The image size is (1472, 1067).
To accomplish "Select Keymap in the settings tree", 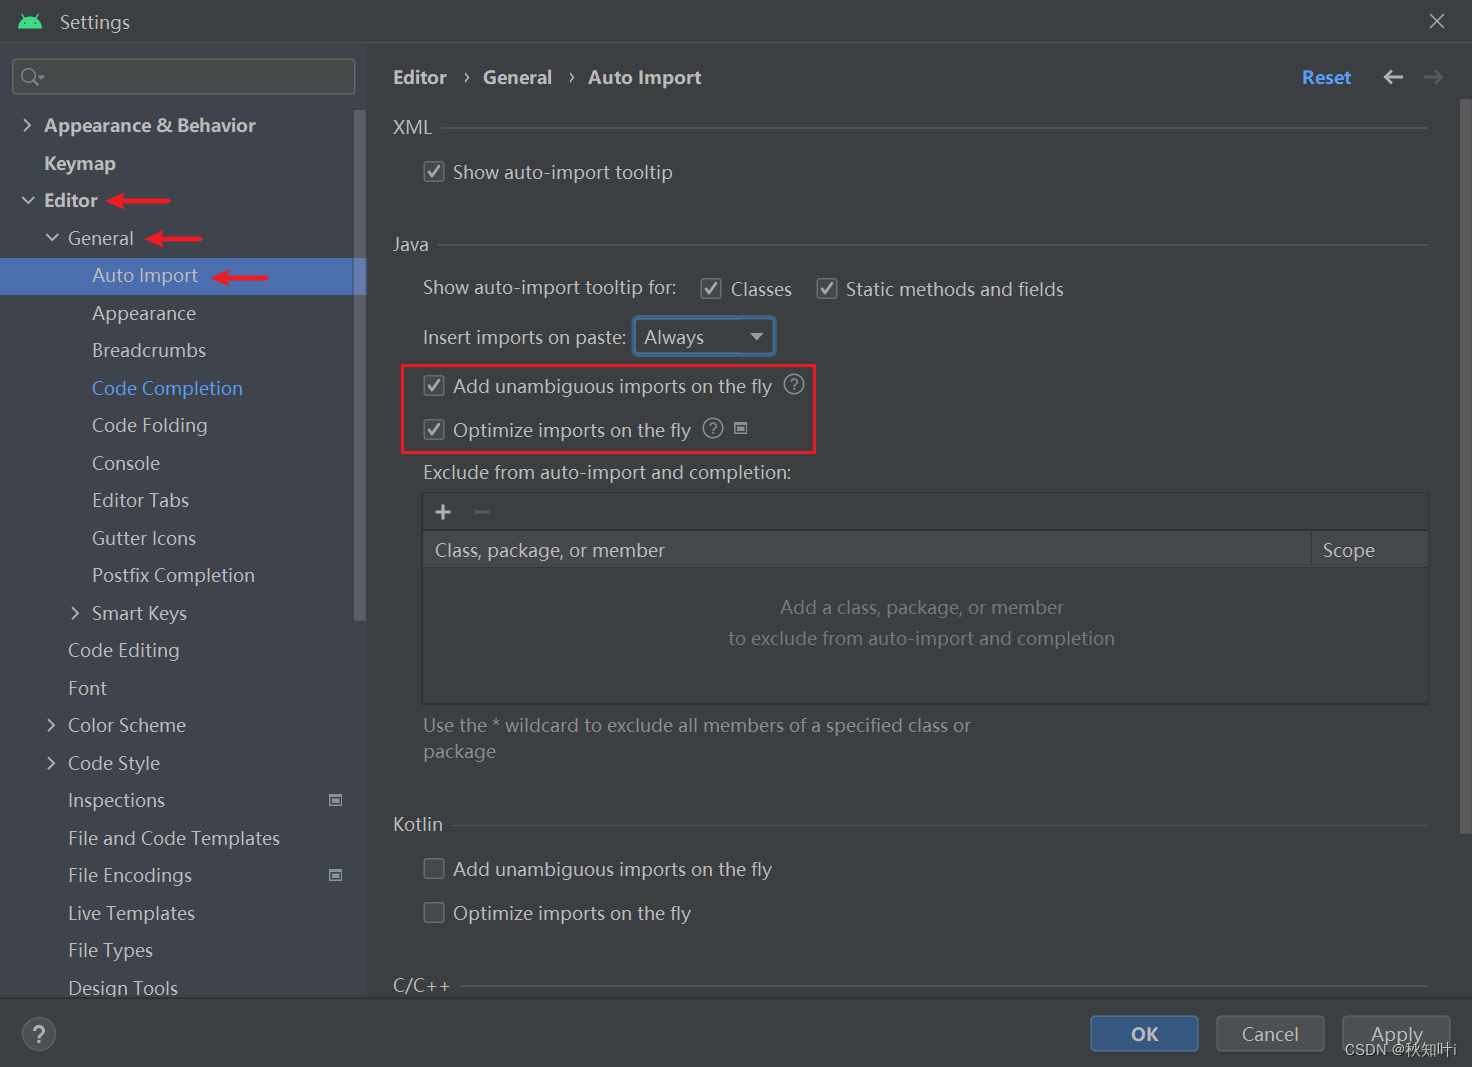I will 80,163.
